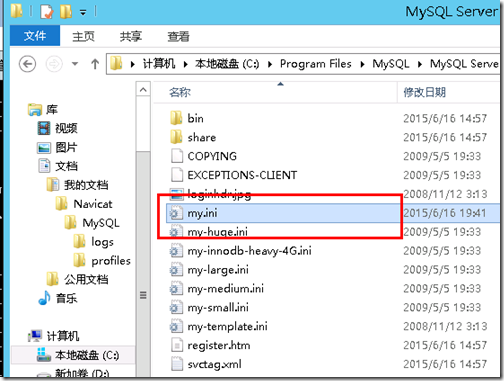Expand the chevron after 本地磁盘 (C:) breadcrumb
504x381 pixels.
pos(270,64)
